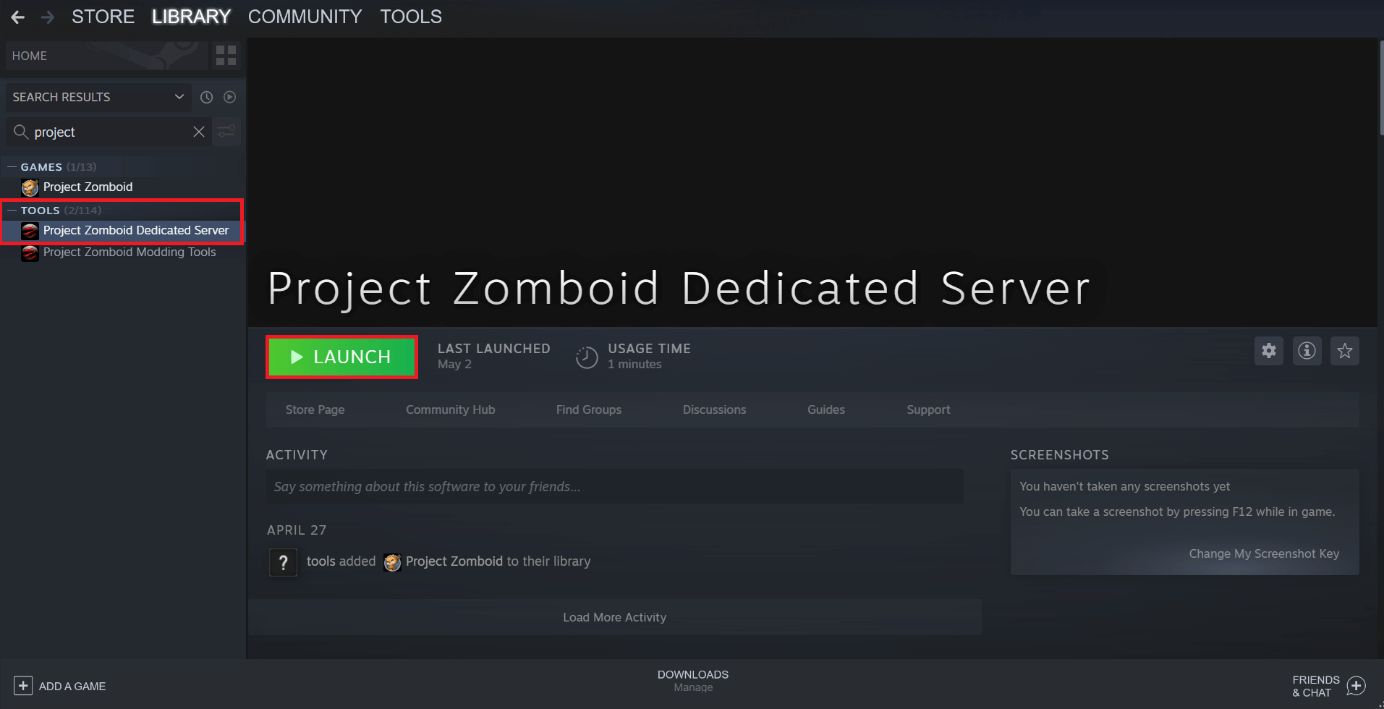Click the back navigation arrow
Screen dimensions: 1384x709
click(x=16, y=16)
